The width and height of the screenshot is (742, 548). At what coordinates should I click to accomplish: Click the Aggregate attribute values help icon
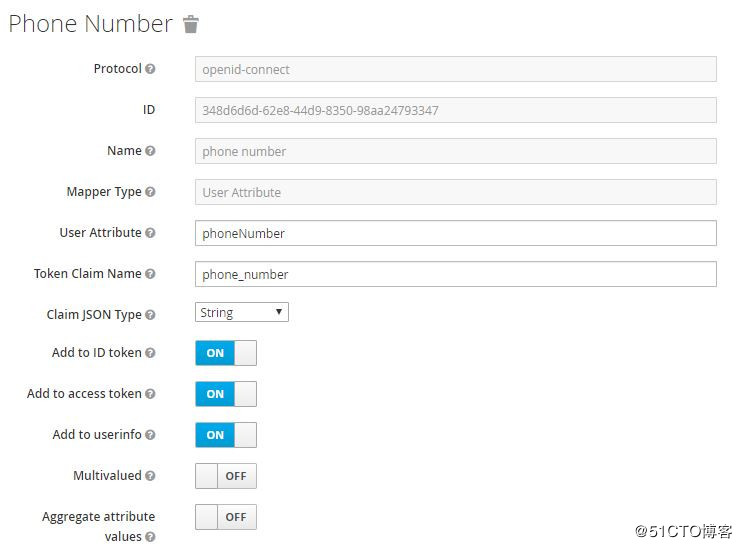[150, 537]
